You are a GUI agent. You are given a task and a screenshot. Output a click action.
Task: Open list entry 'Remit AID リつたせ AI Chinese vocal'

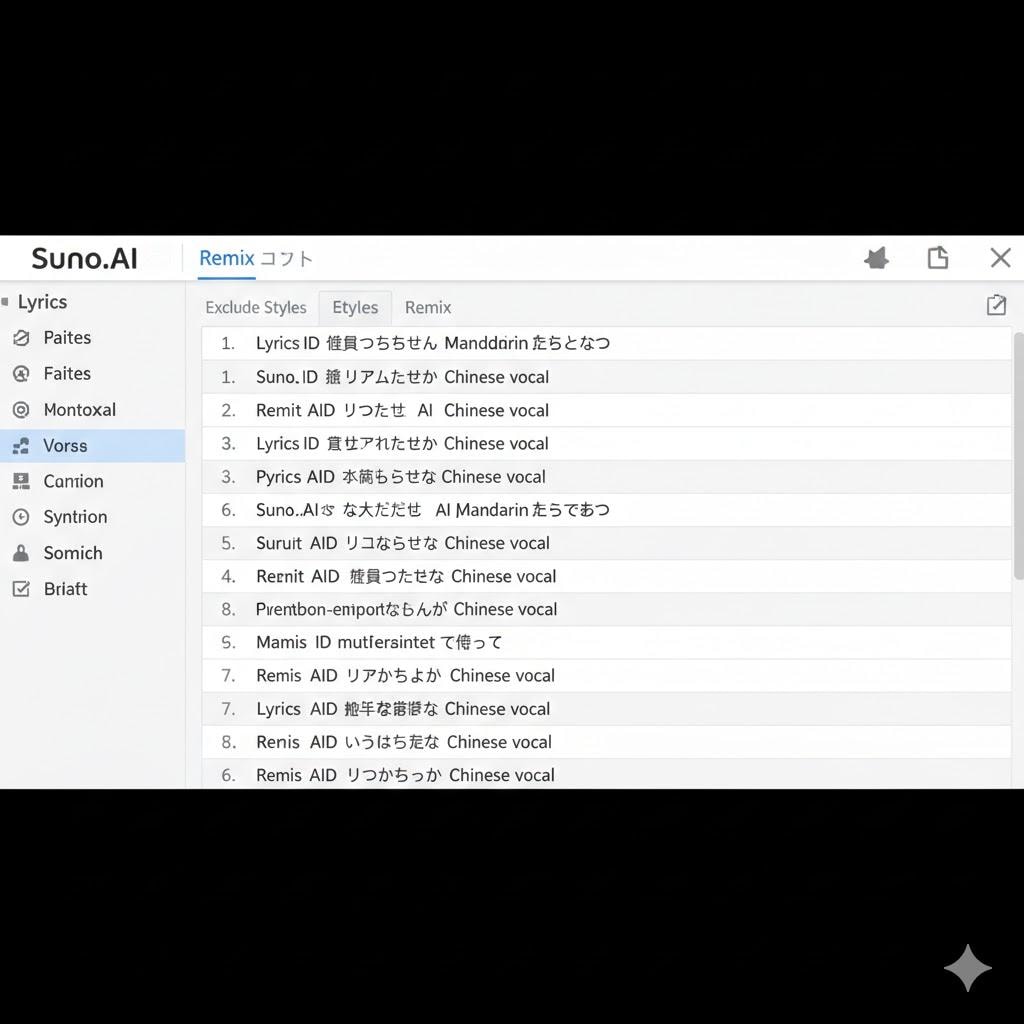click(402, 410)
